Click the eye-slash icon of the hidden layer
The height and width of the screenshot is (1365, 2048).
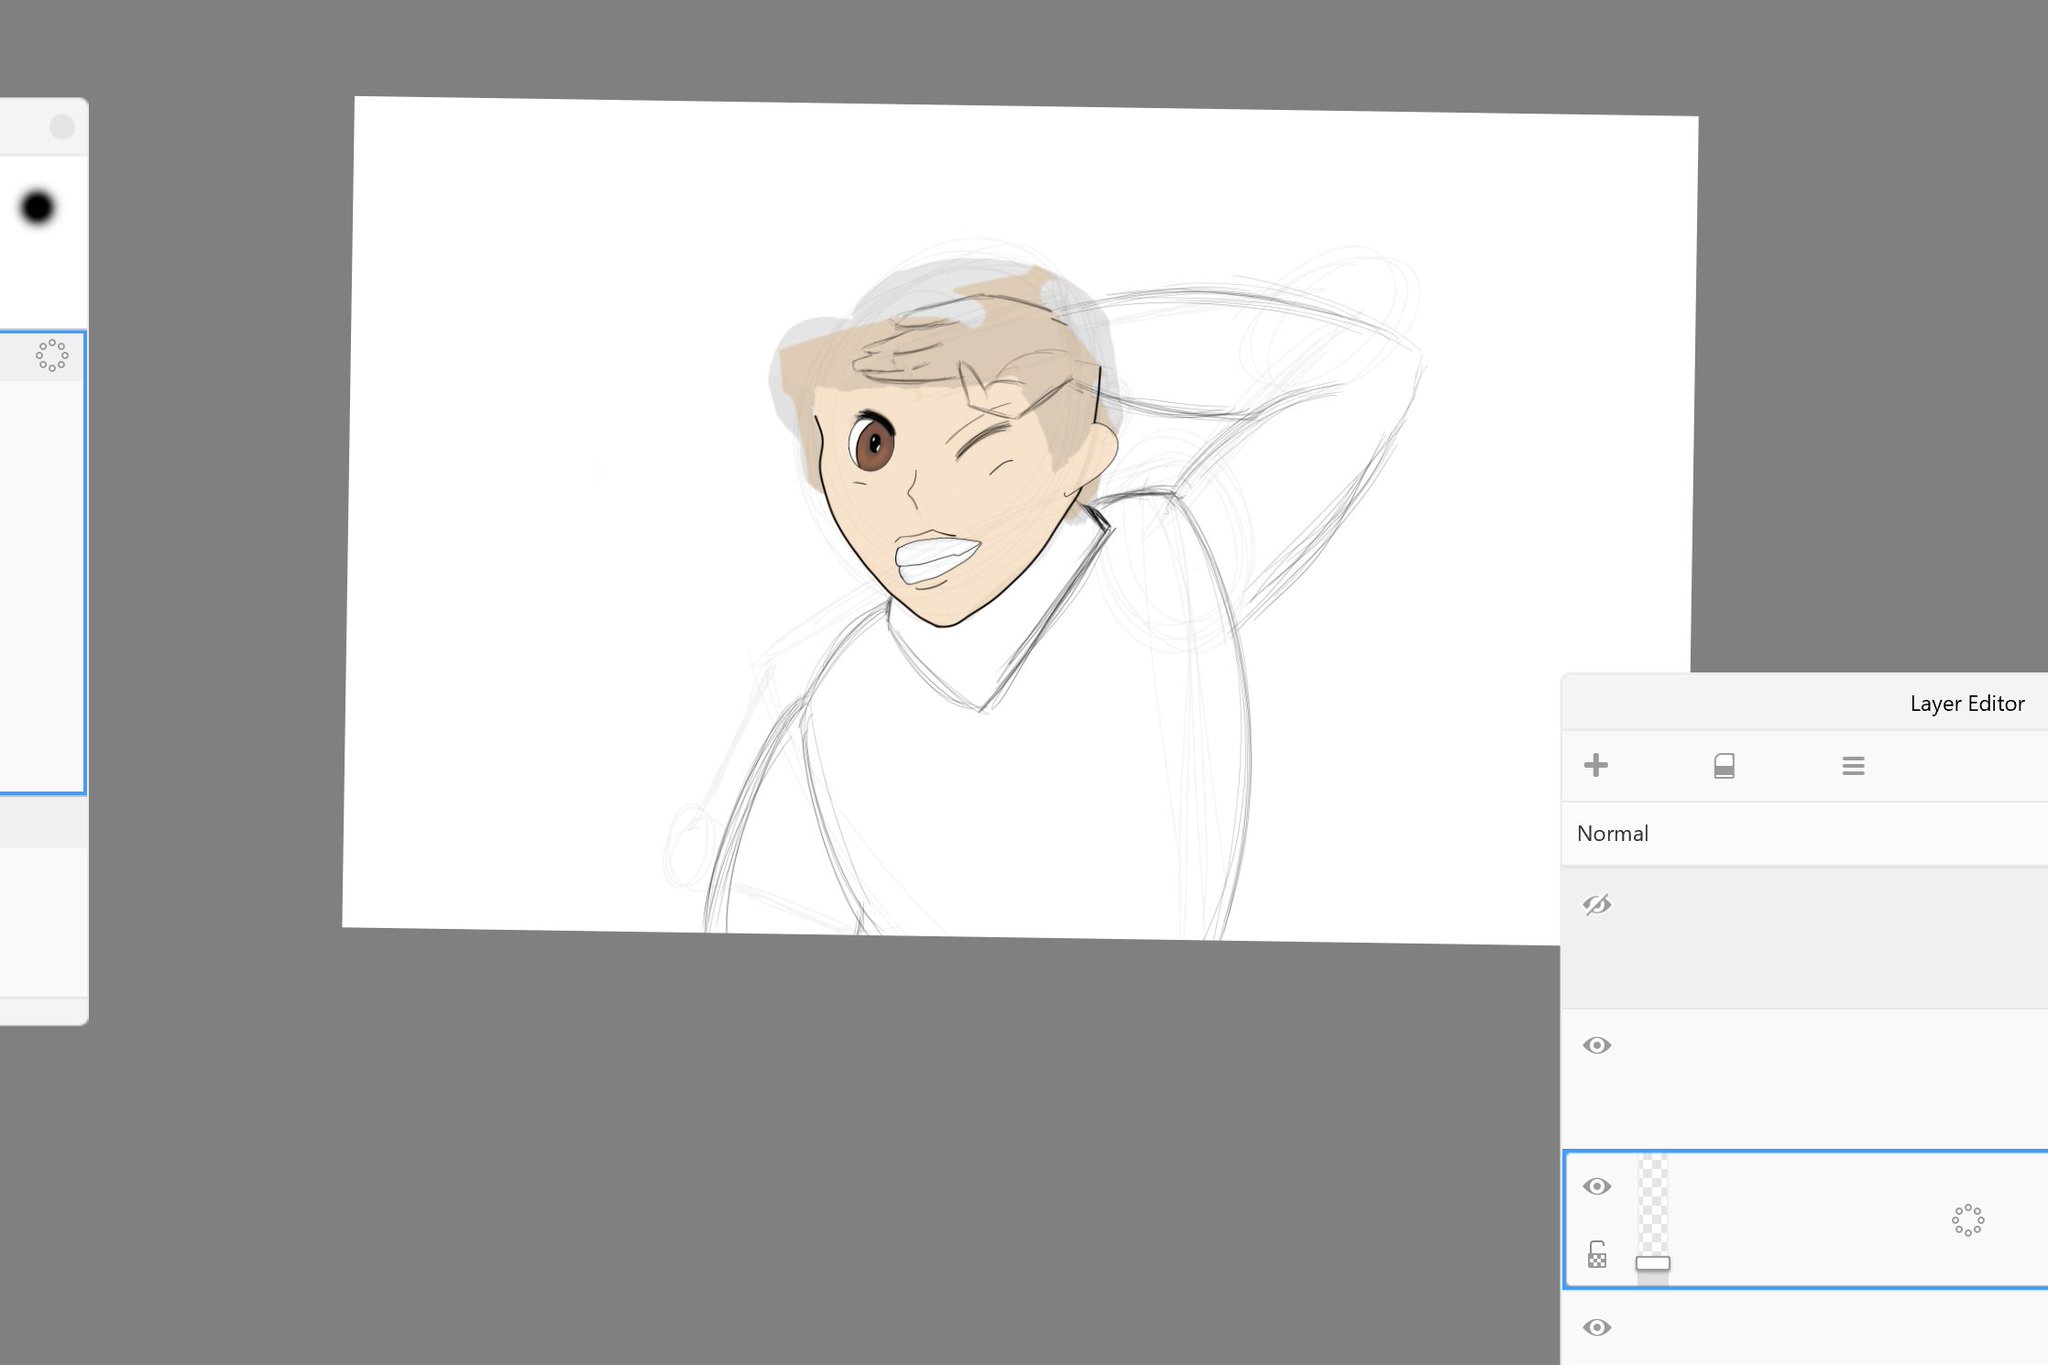pos(1597,905)
